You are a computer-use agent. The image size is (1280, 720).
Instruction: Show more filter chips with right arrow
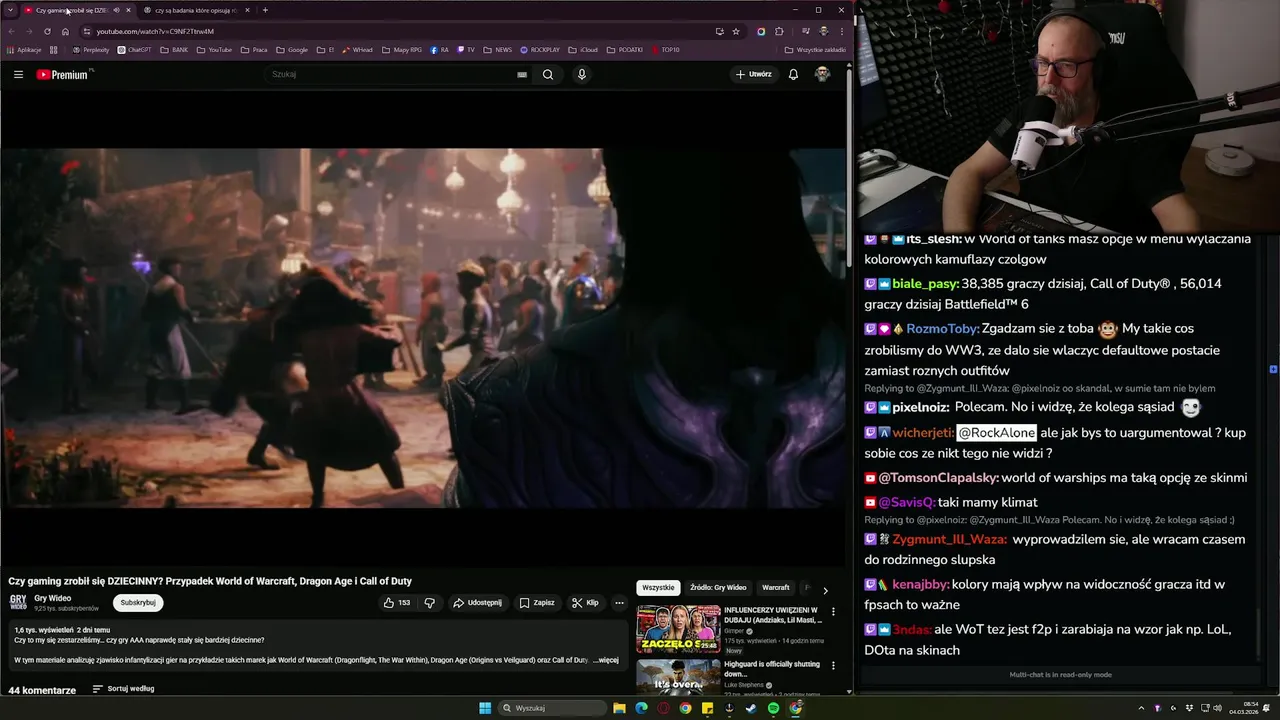[825, 590]
